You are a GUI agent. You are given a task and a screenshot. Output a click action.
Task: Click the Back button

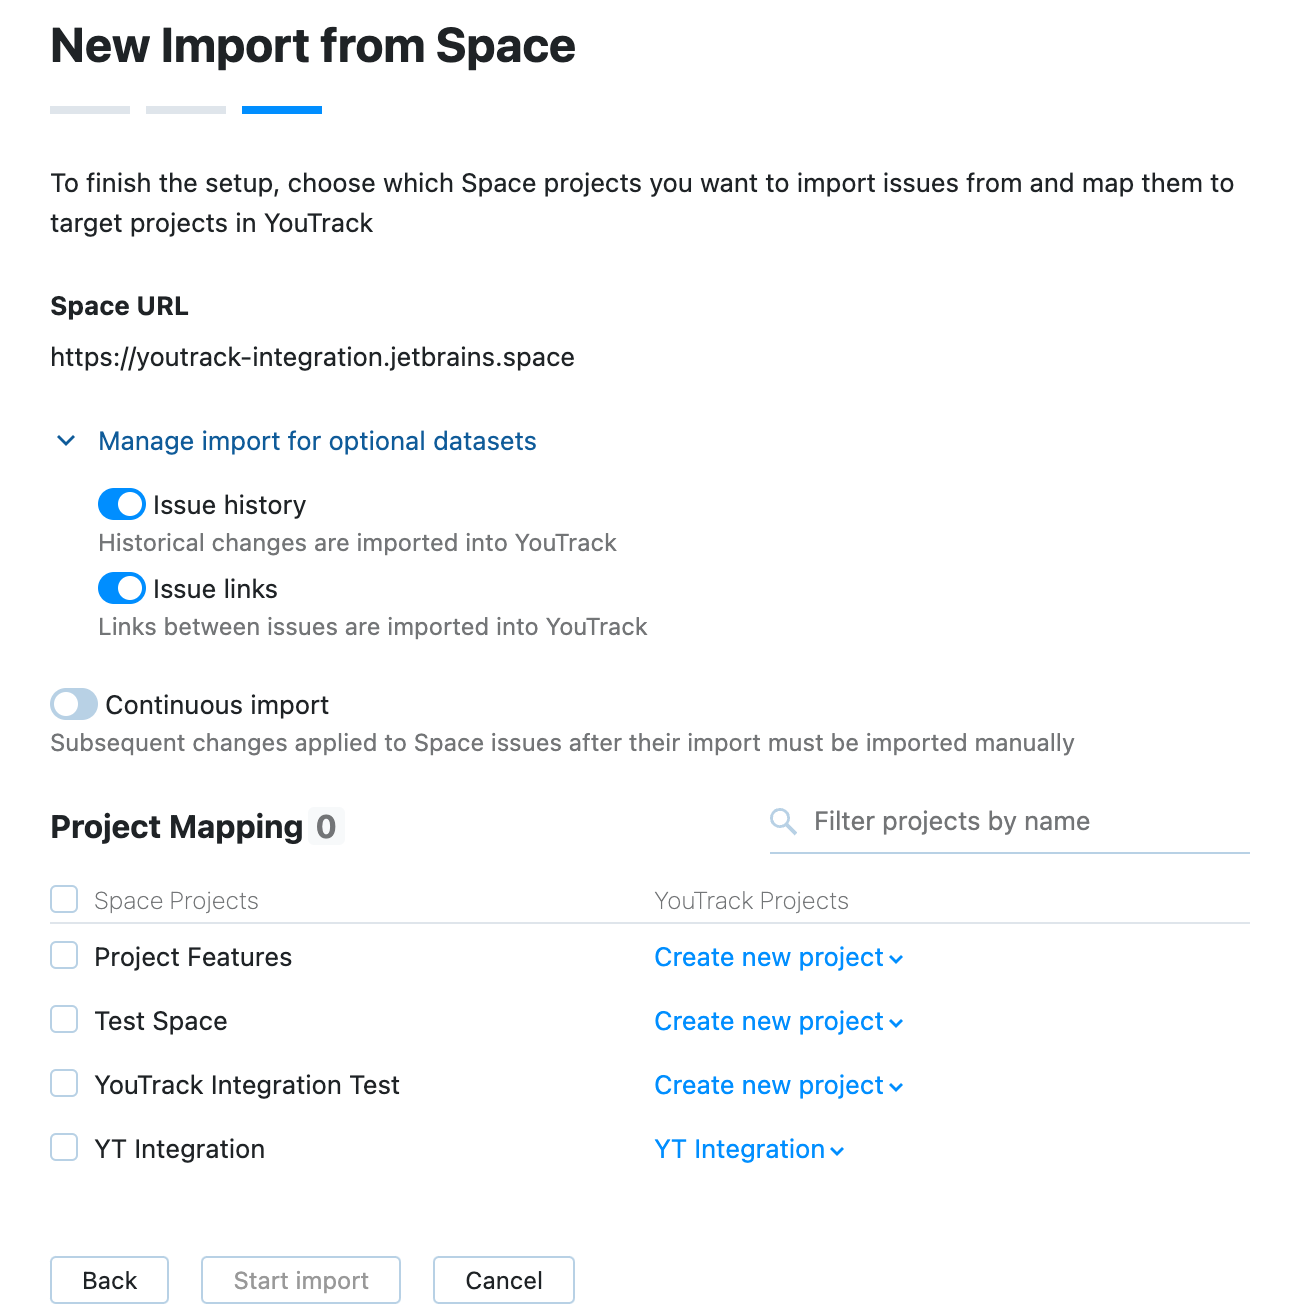[109, 1280]
